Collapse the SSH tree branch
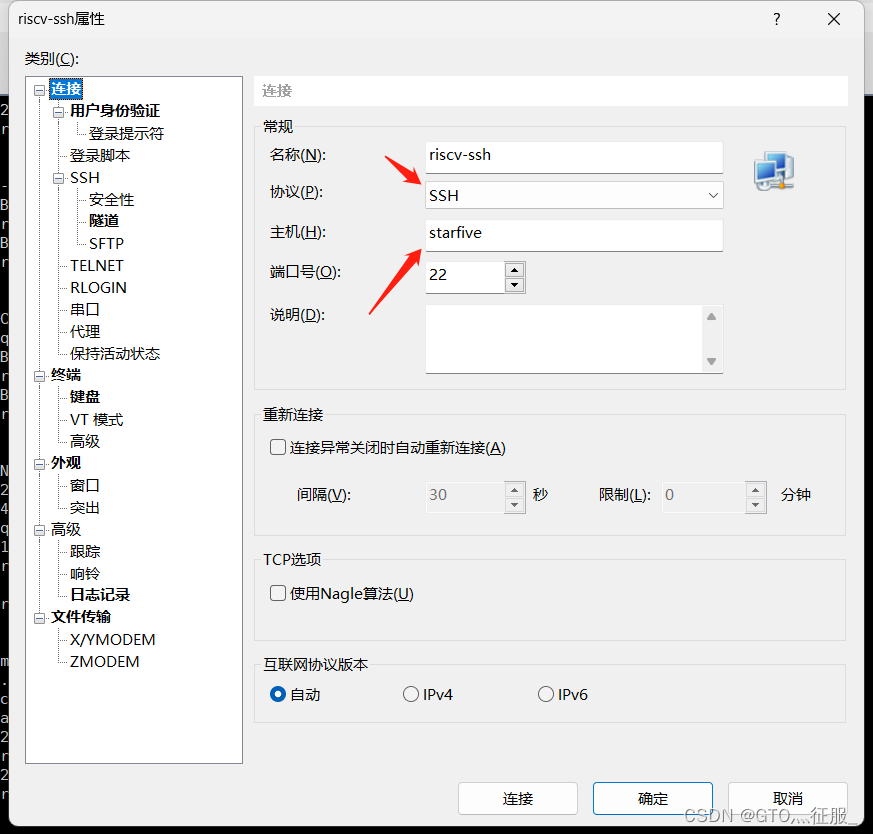Screen dimensions: 873x834 57,177
